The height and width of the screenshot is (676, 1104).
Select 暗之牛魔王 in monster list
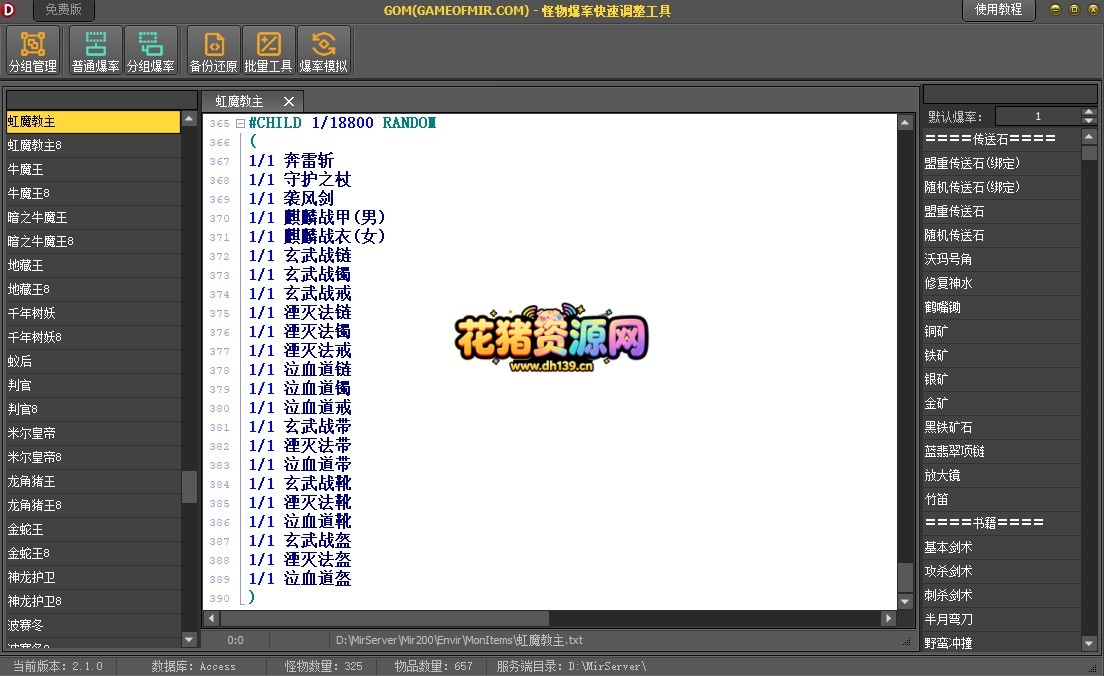93,218
